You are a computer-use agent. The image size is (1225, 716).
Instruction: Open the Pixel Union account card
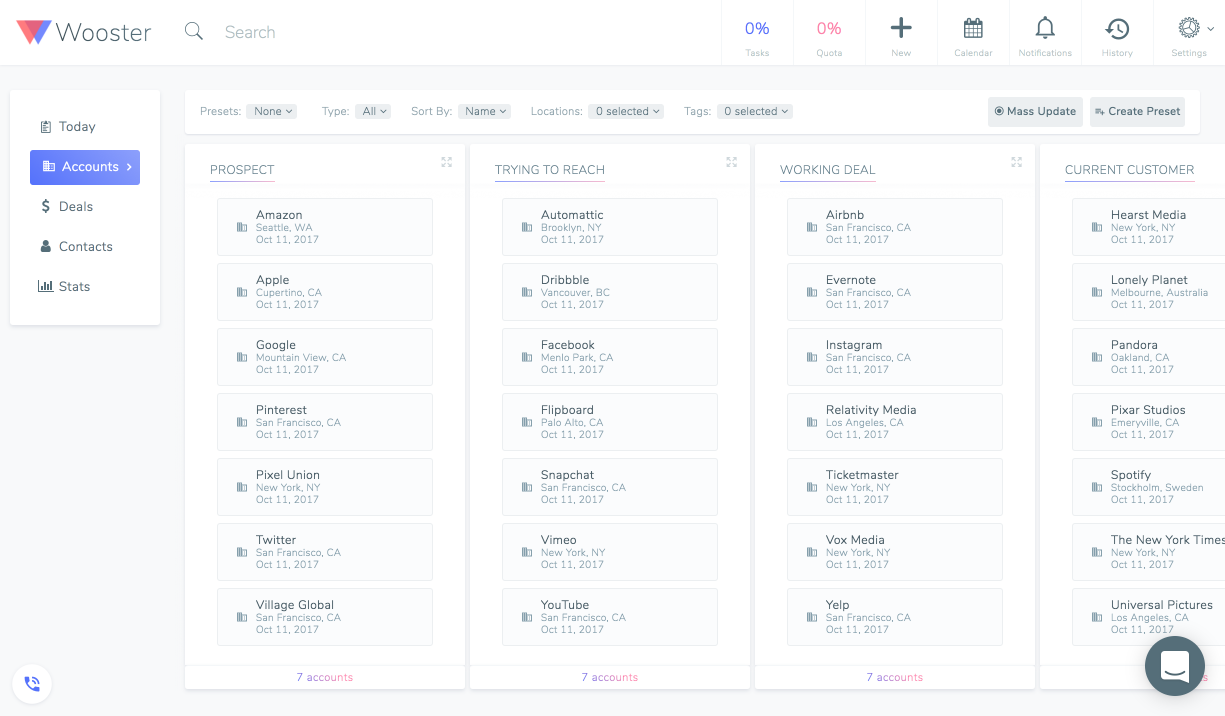pyautogui.click(x=325, y=487)
